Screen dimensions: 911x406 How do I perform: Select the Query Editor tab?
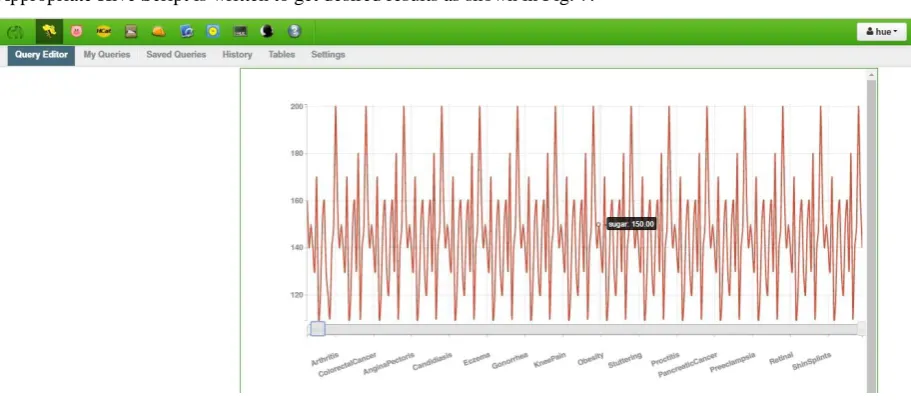[x=41, y=55]
